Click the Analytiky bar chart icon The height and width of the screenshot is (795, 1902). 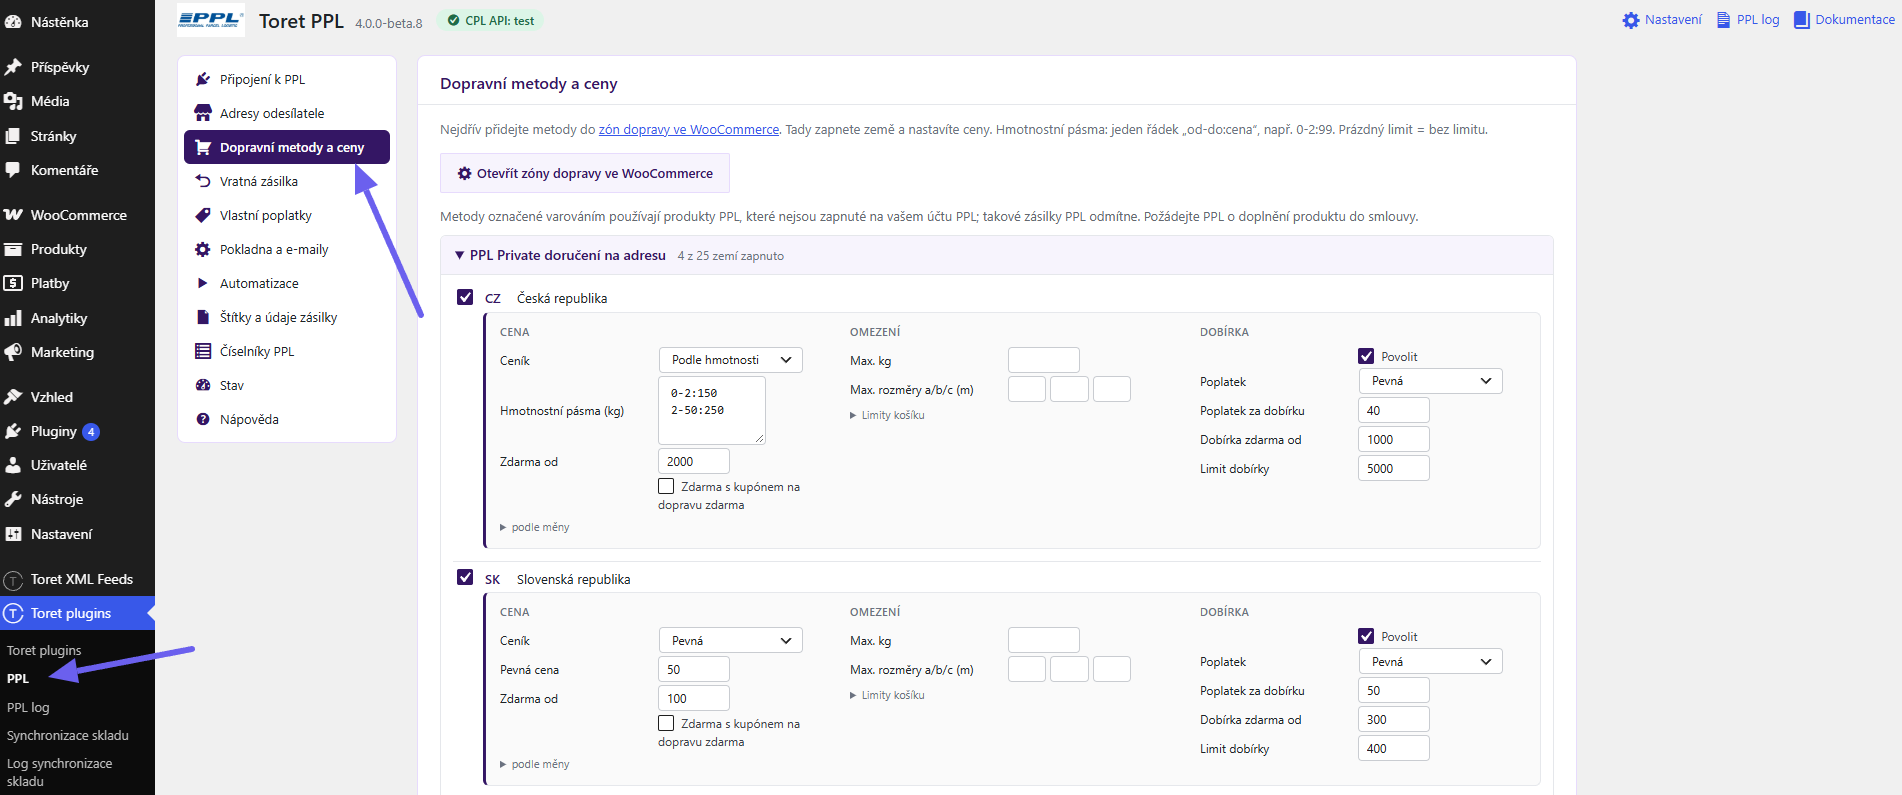pyautogui.click(x=13, y=318)
